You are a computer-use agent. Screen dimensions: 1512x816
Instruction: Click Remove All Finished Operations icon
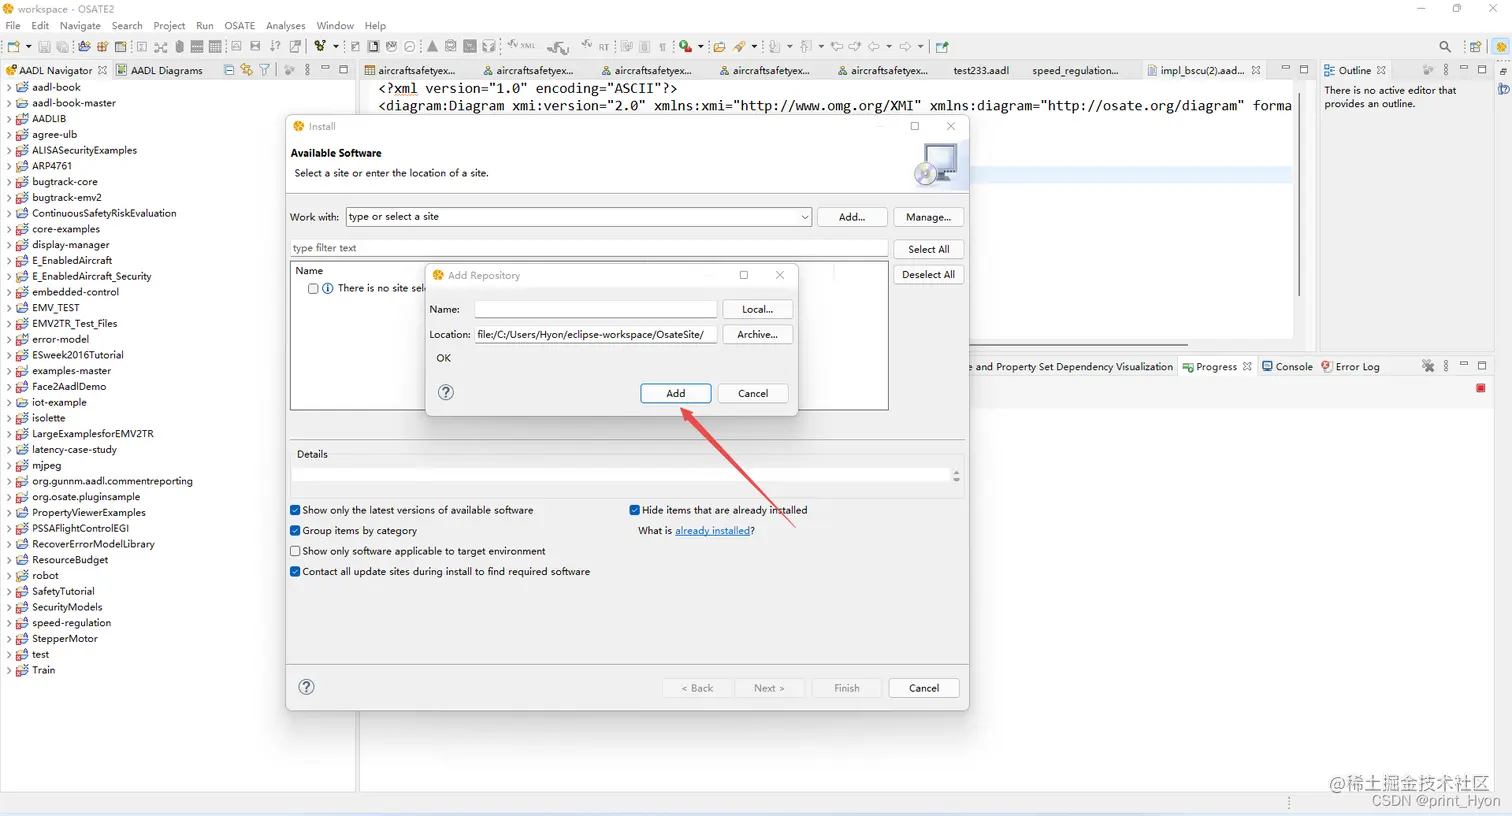[x=1428, y=367]
